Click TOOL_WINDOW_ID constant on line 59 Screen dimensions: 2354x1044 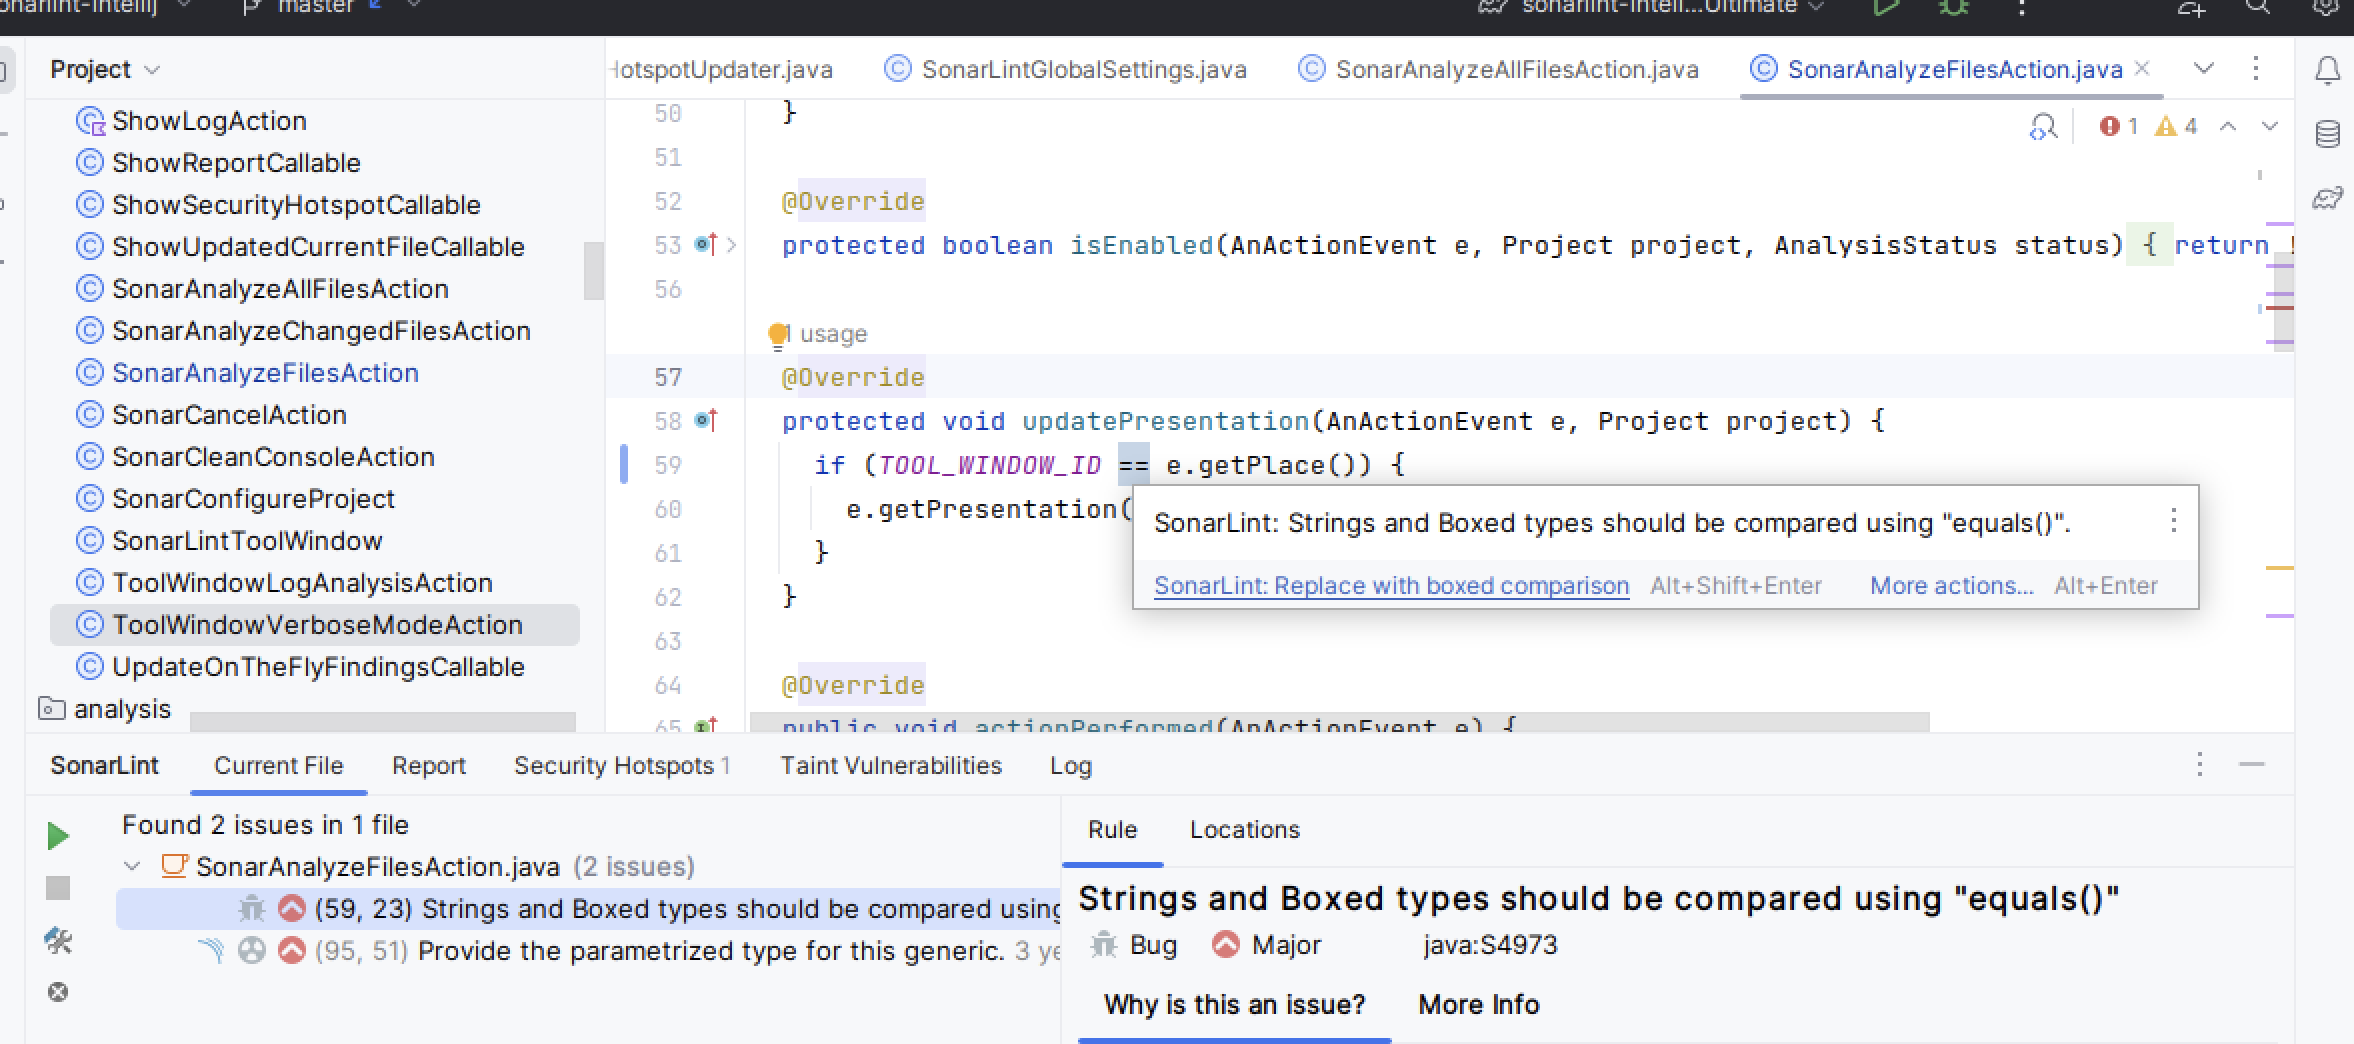click(x=989, y=465)
